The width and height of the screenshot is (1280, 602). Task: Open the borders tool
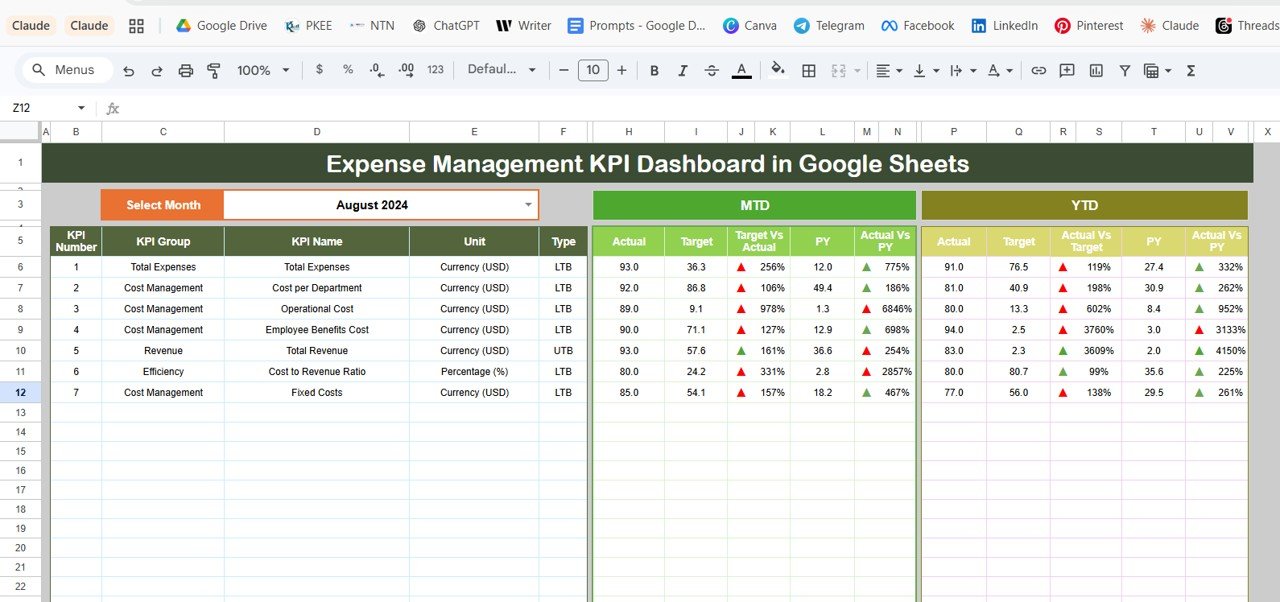click(x=809, y=70)
